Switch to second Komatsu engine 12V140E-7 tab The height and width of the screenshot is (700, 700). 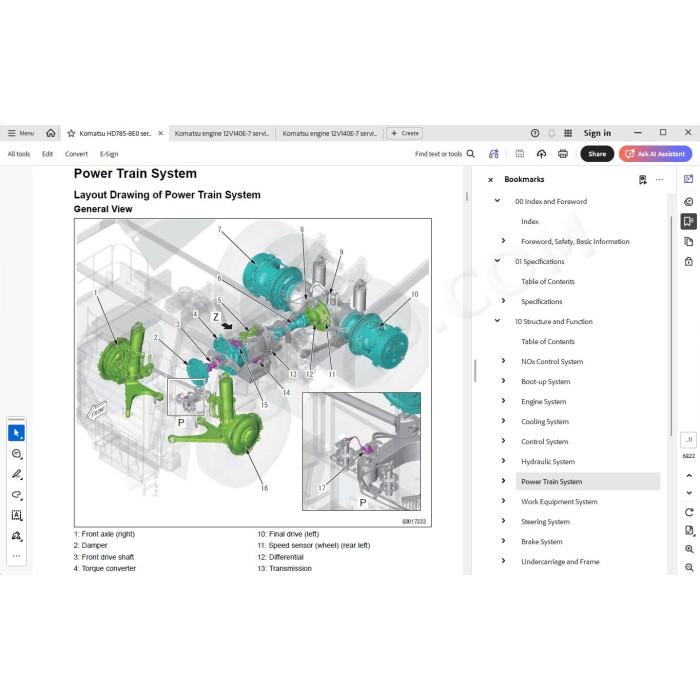click(x=329, y=133)
